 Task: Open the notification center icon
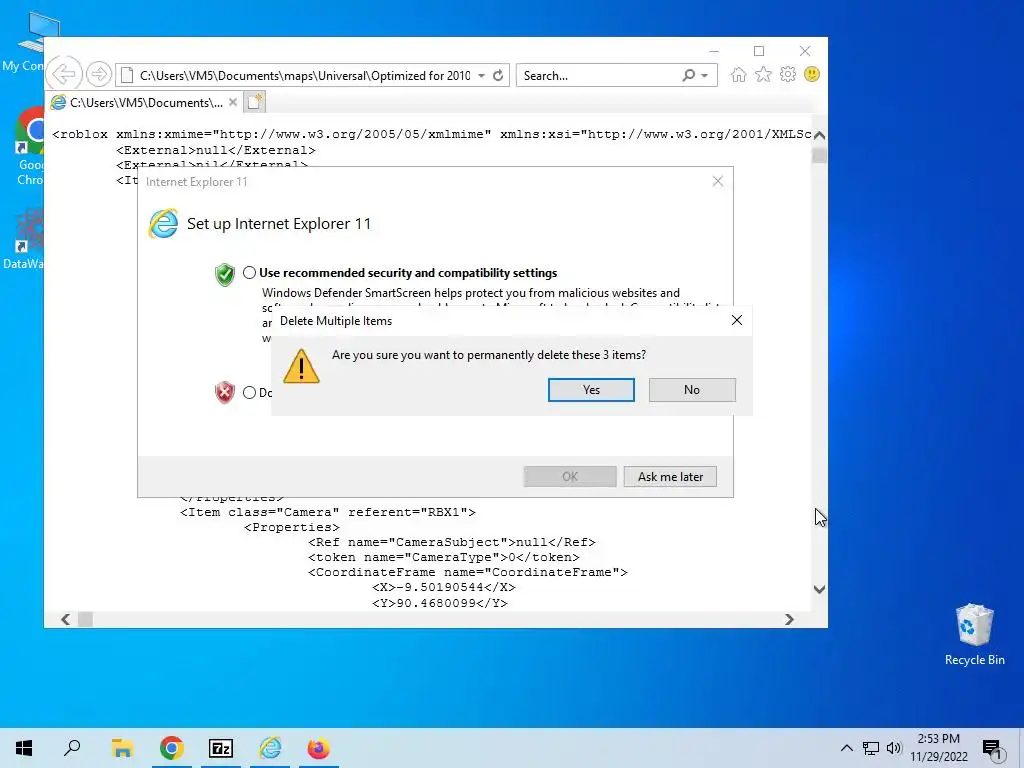[x=991, y=748]
